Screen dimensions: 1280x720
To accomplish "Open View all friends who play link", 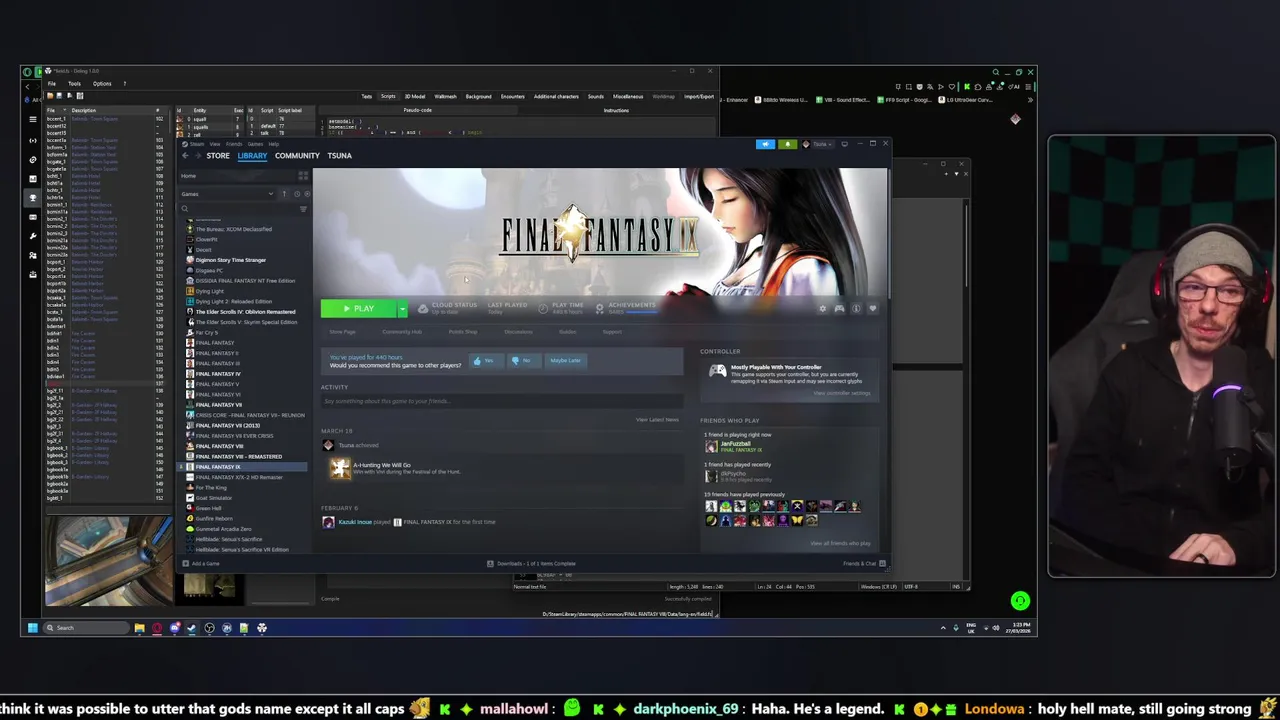I will (x=840, y=543).
